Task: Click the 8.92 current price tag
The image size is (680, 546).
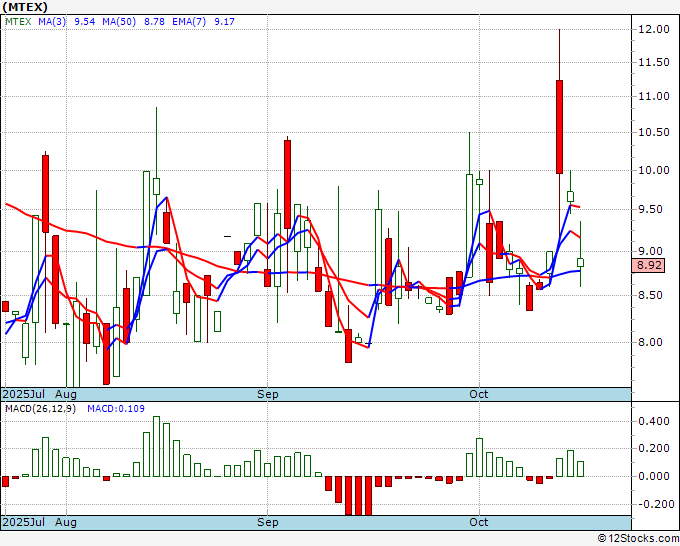Action: (648, 265)
